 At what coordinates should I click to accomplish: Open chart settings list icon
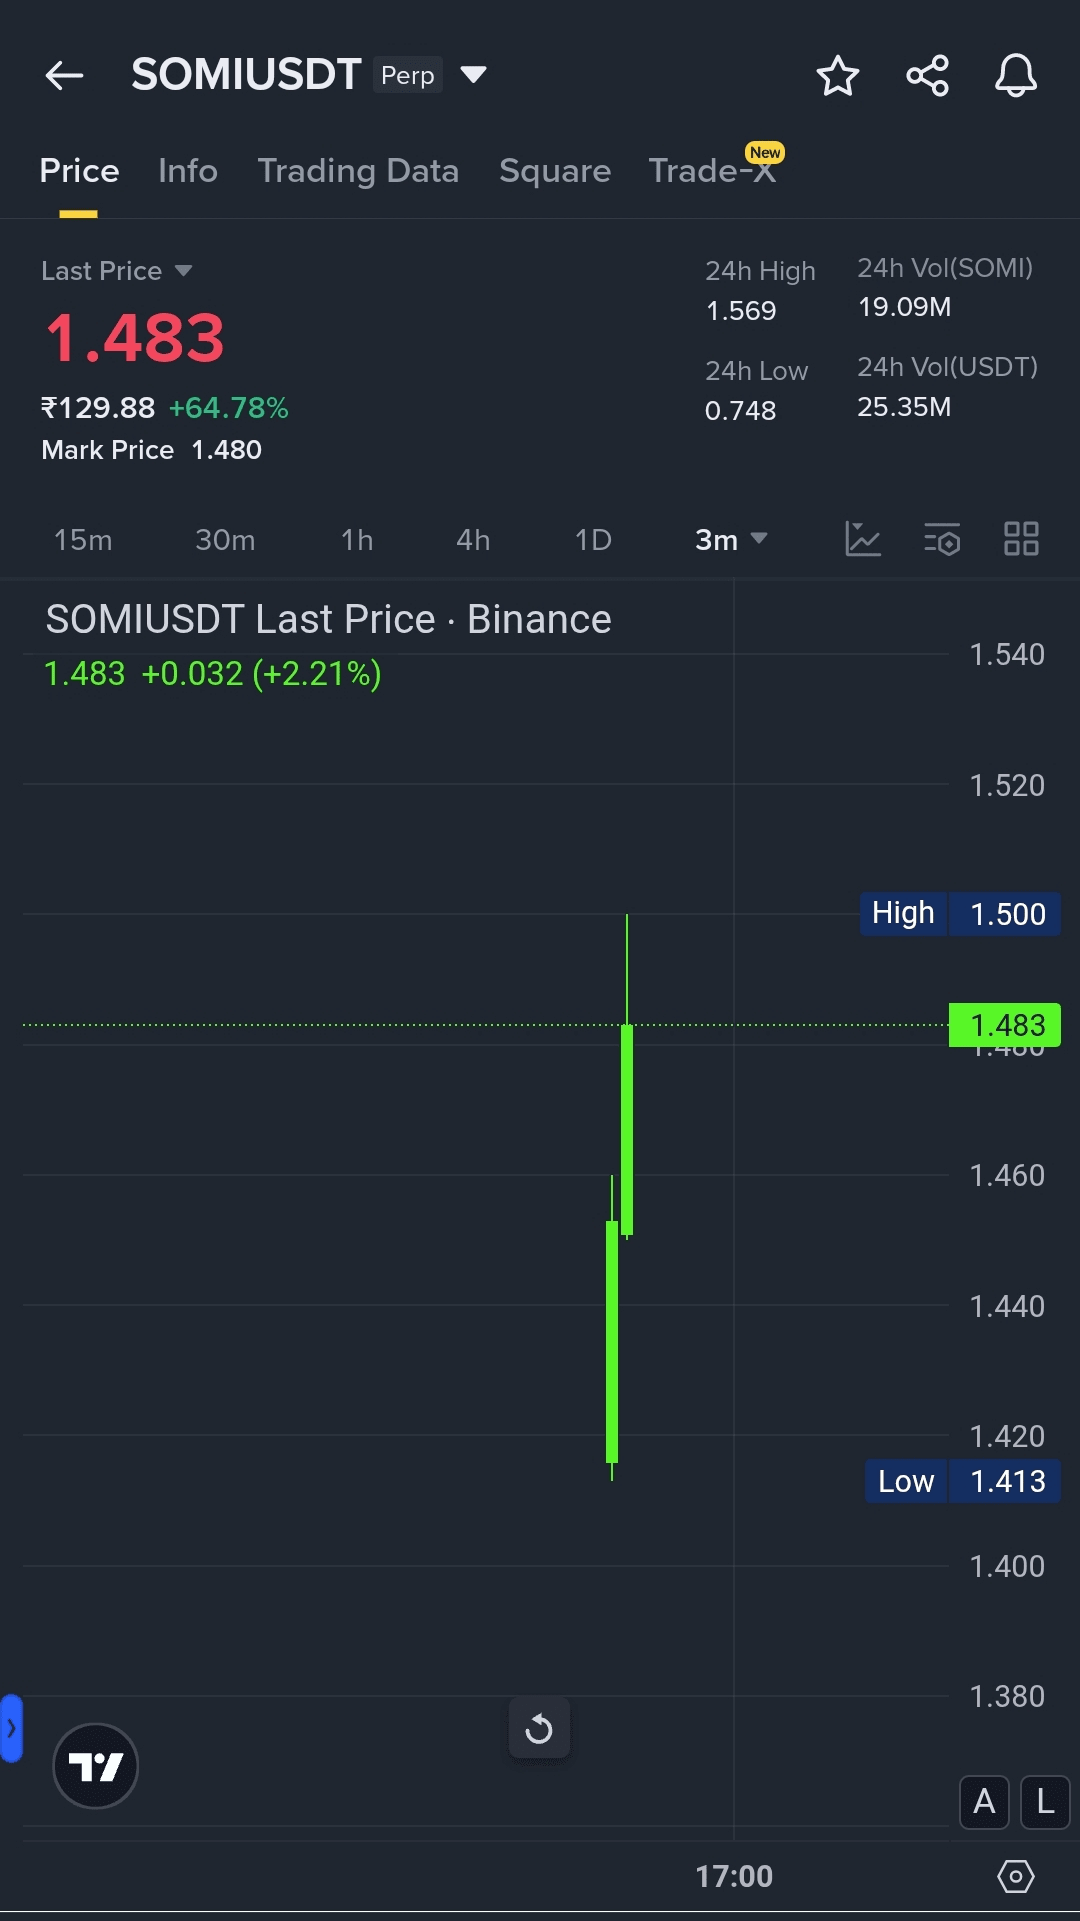point(941,539)
